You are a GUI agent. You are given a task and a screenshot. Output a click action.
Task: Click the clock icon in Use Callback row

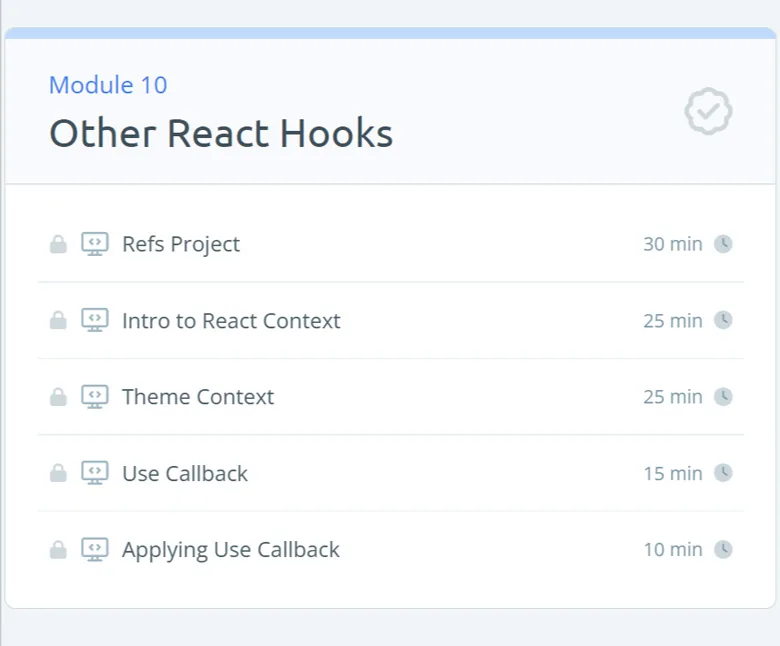click(x=723, y=473)
